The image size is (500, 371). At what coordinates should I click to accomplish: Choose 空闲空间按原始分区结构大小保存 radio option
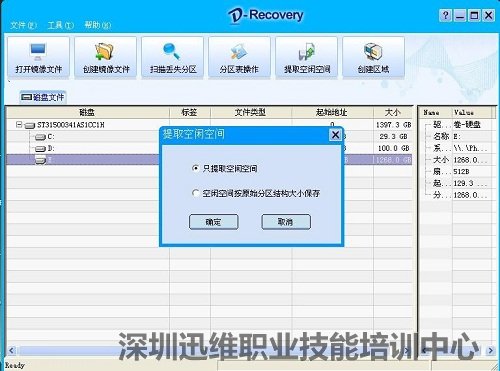[195, 193]
